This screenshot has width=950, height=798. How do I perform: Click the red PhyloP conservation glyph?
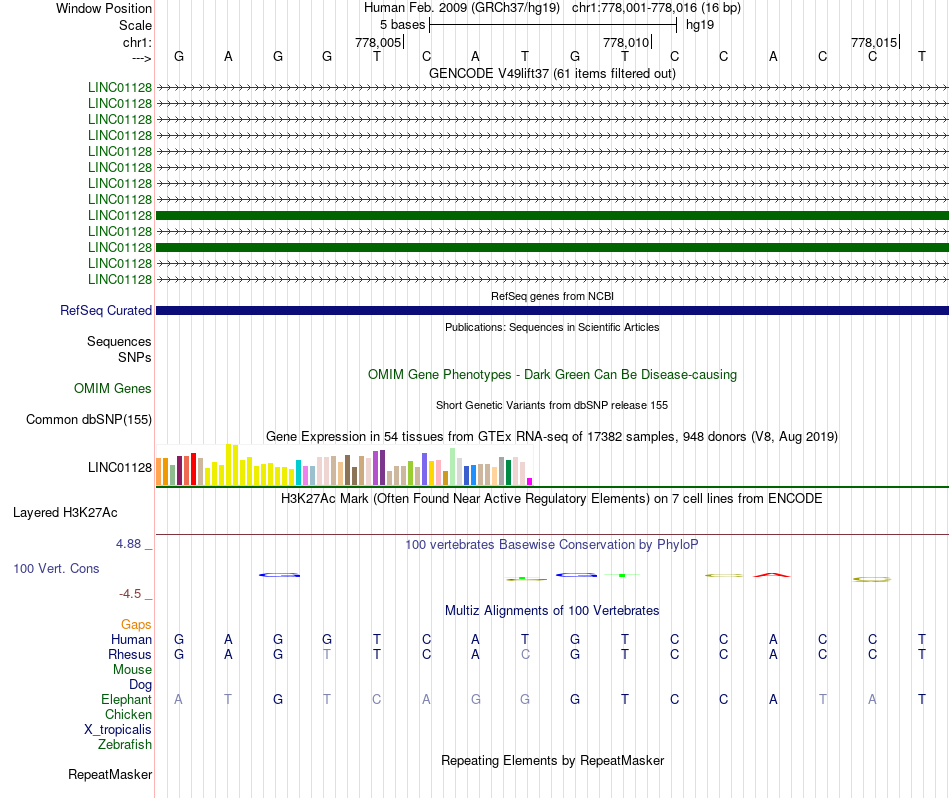(x=771, y=575)
